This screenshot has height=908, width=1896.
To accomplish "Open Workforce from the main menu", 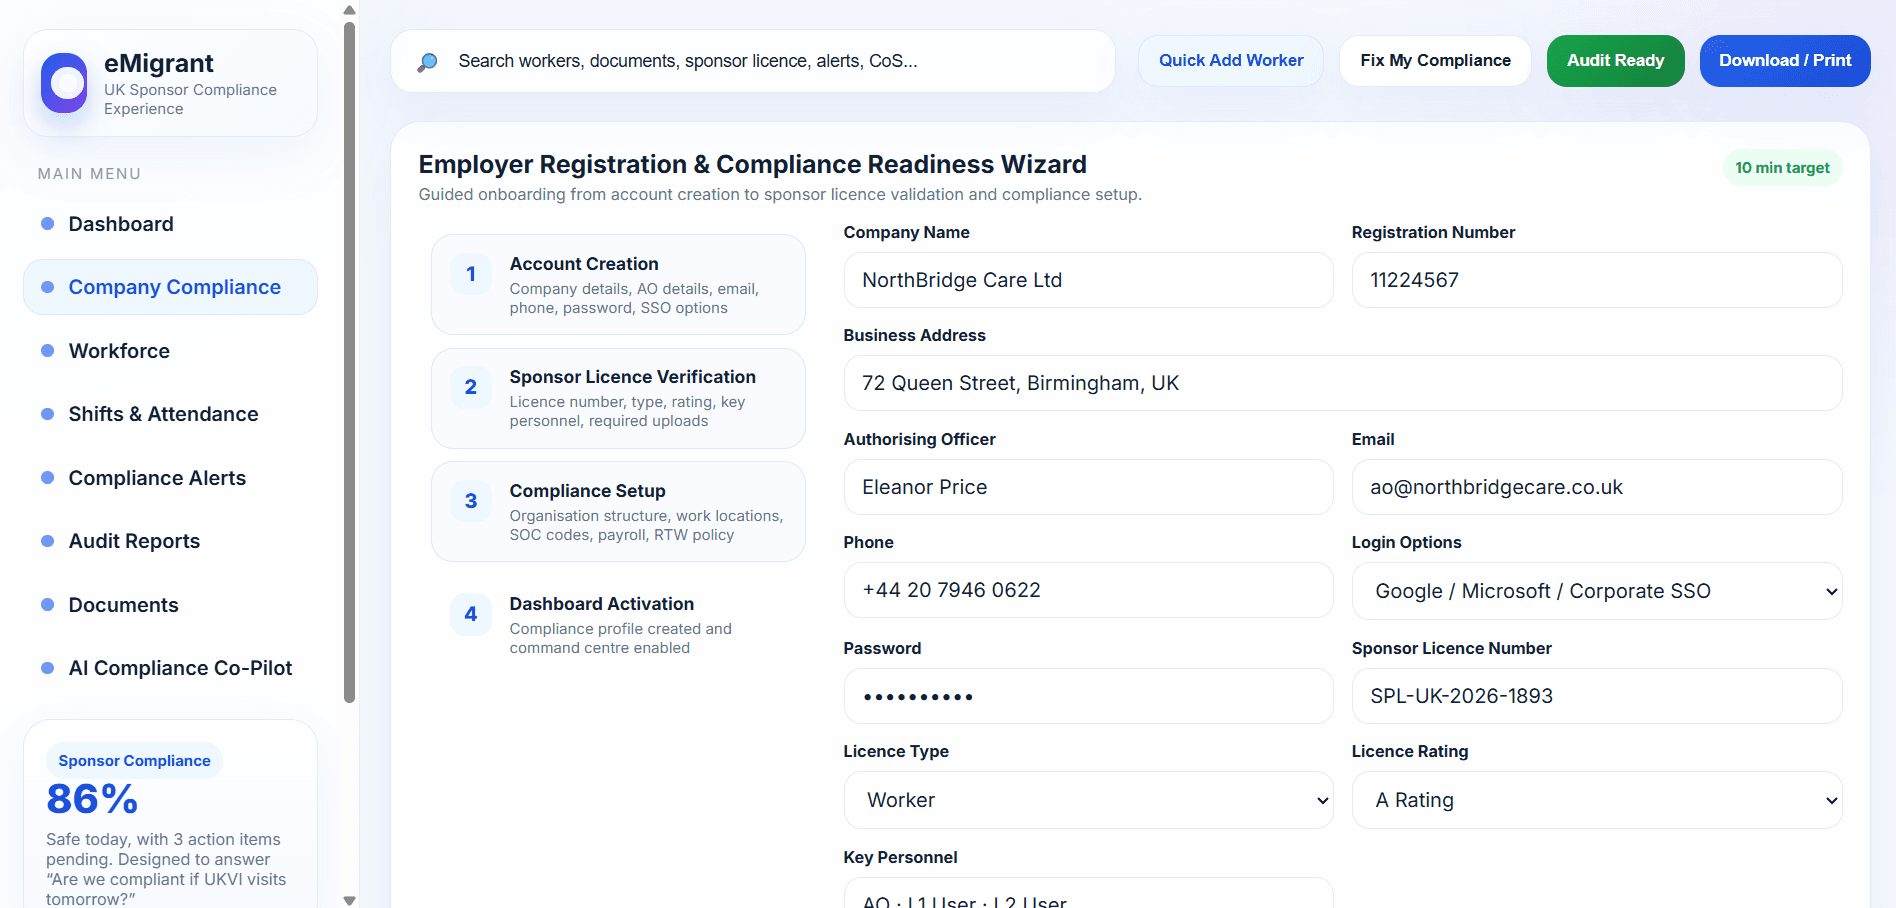I will click(x=119, y=351).
